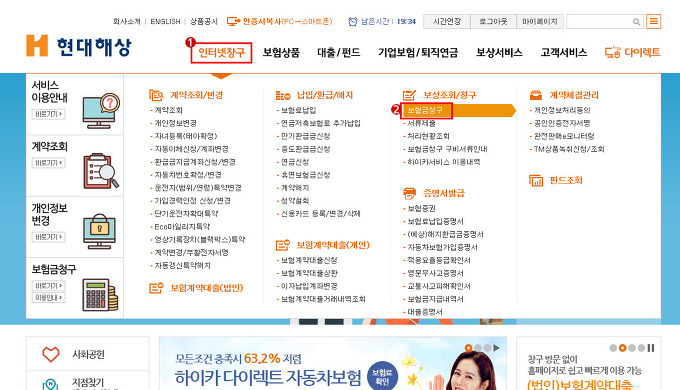Viewport: 680px width, 390px height.
Task: Open 보험금지급내역서 menu item
Action: (435, 299)
